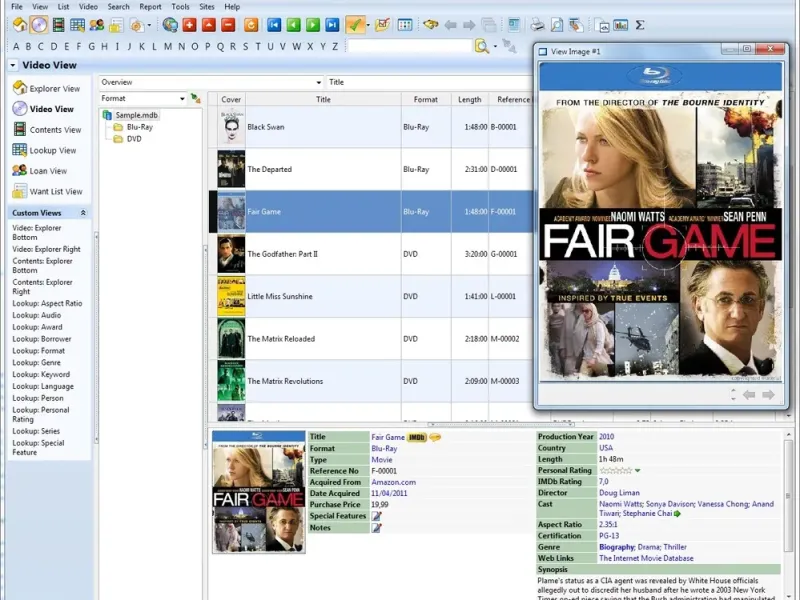Select the Video View disc toolbar icon

tap(39, 24)
